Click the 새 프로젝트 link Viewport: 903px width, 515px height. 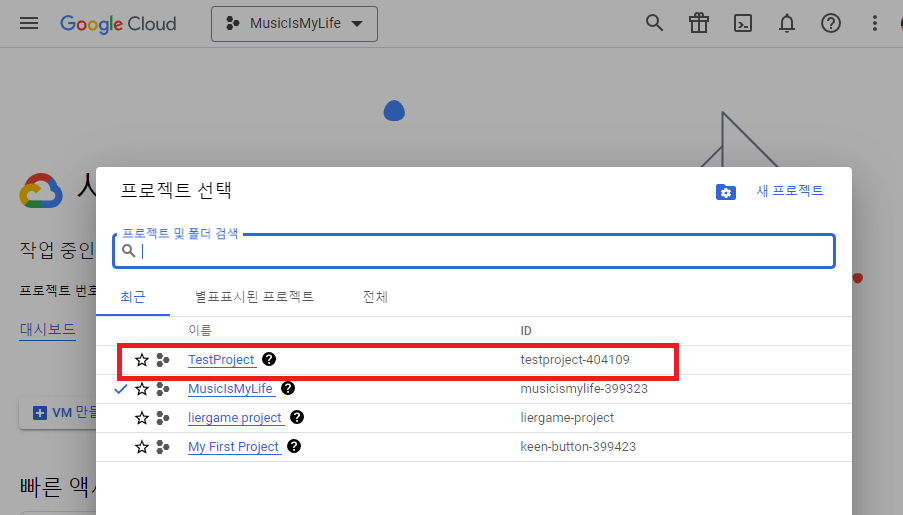coord(790,191)
